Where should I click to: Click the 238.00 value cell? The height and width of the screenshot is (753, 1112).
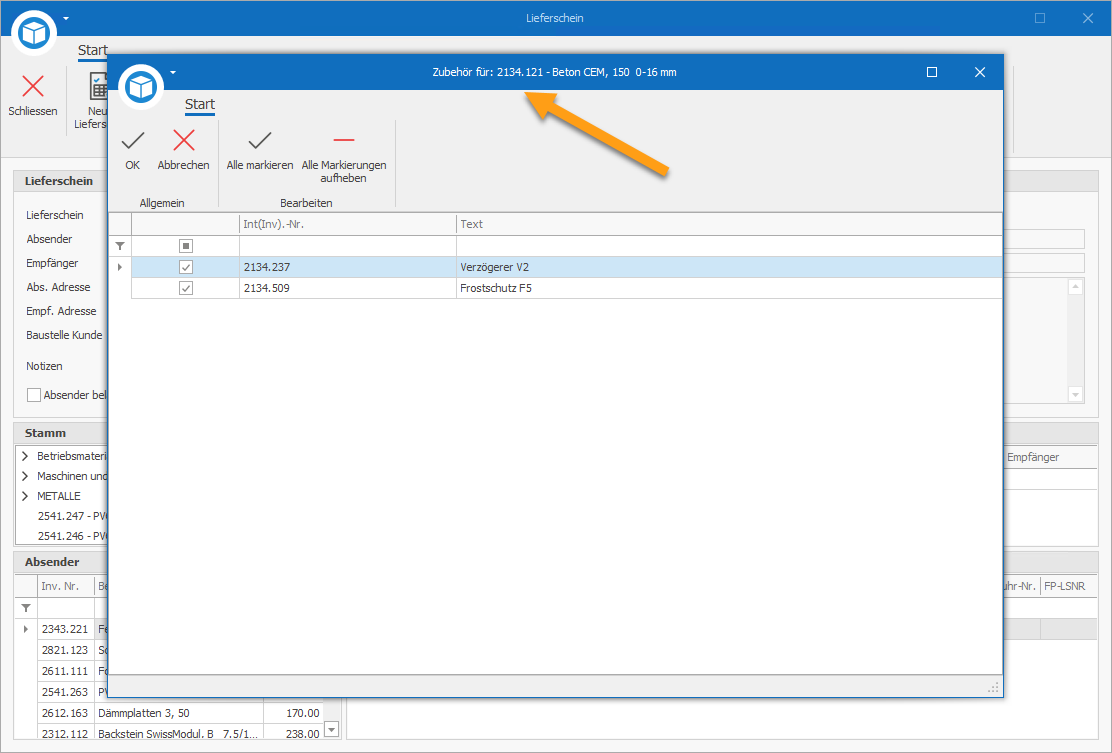coord(294,734)
